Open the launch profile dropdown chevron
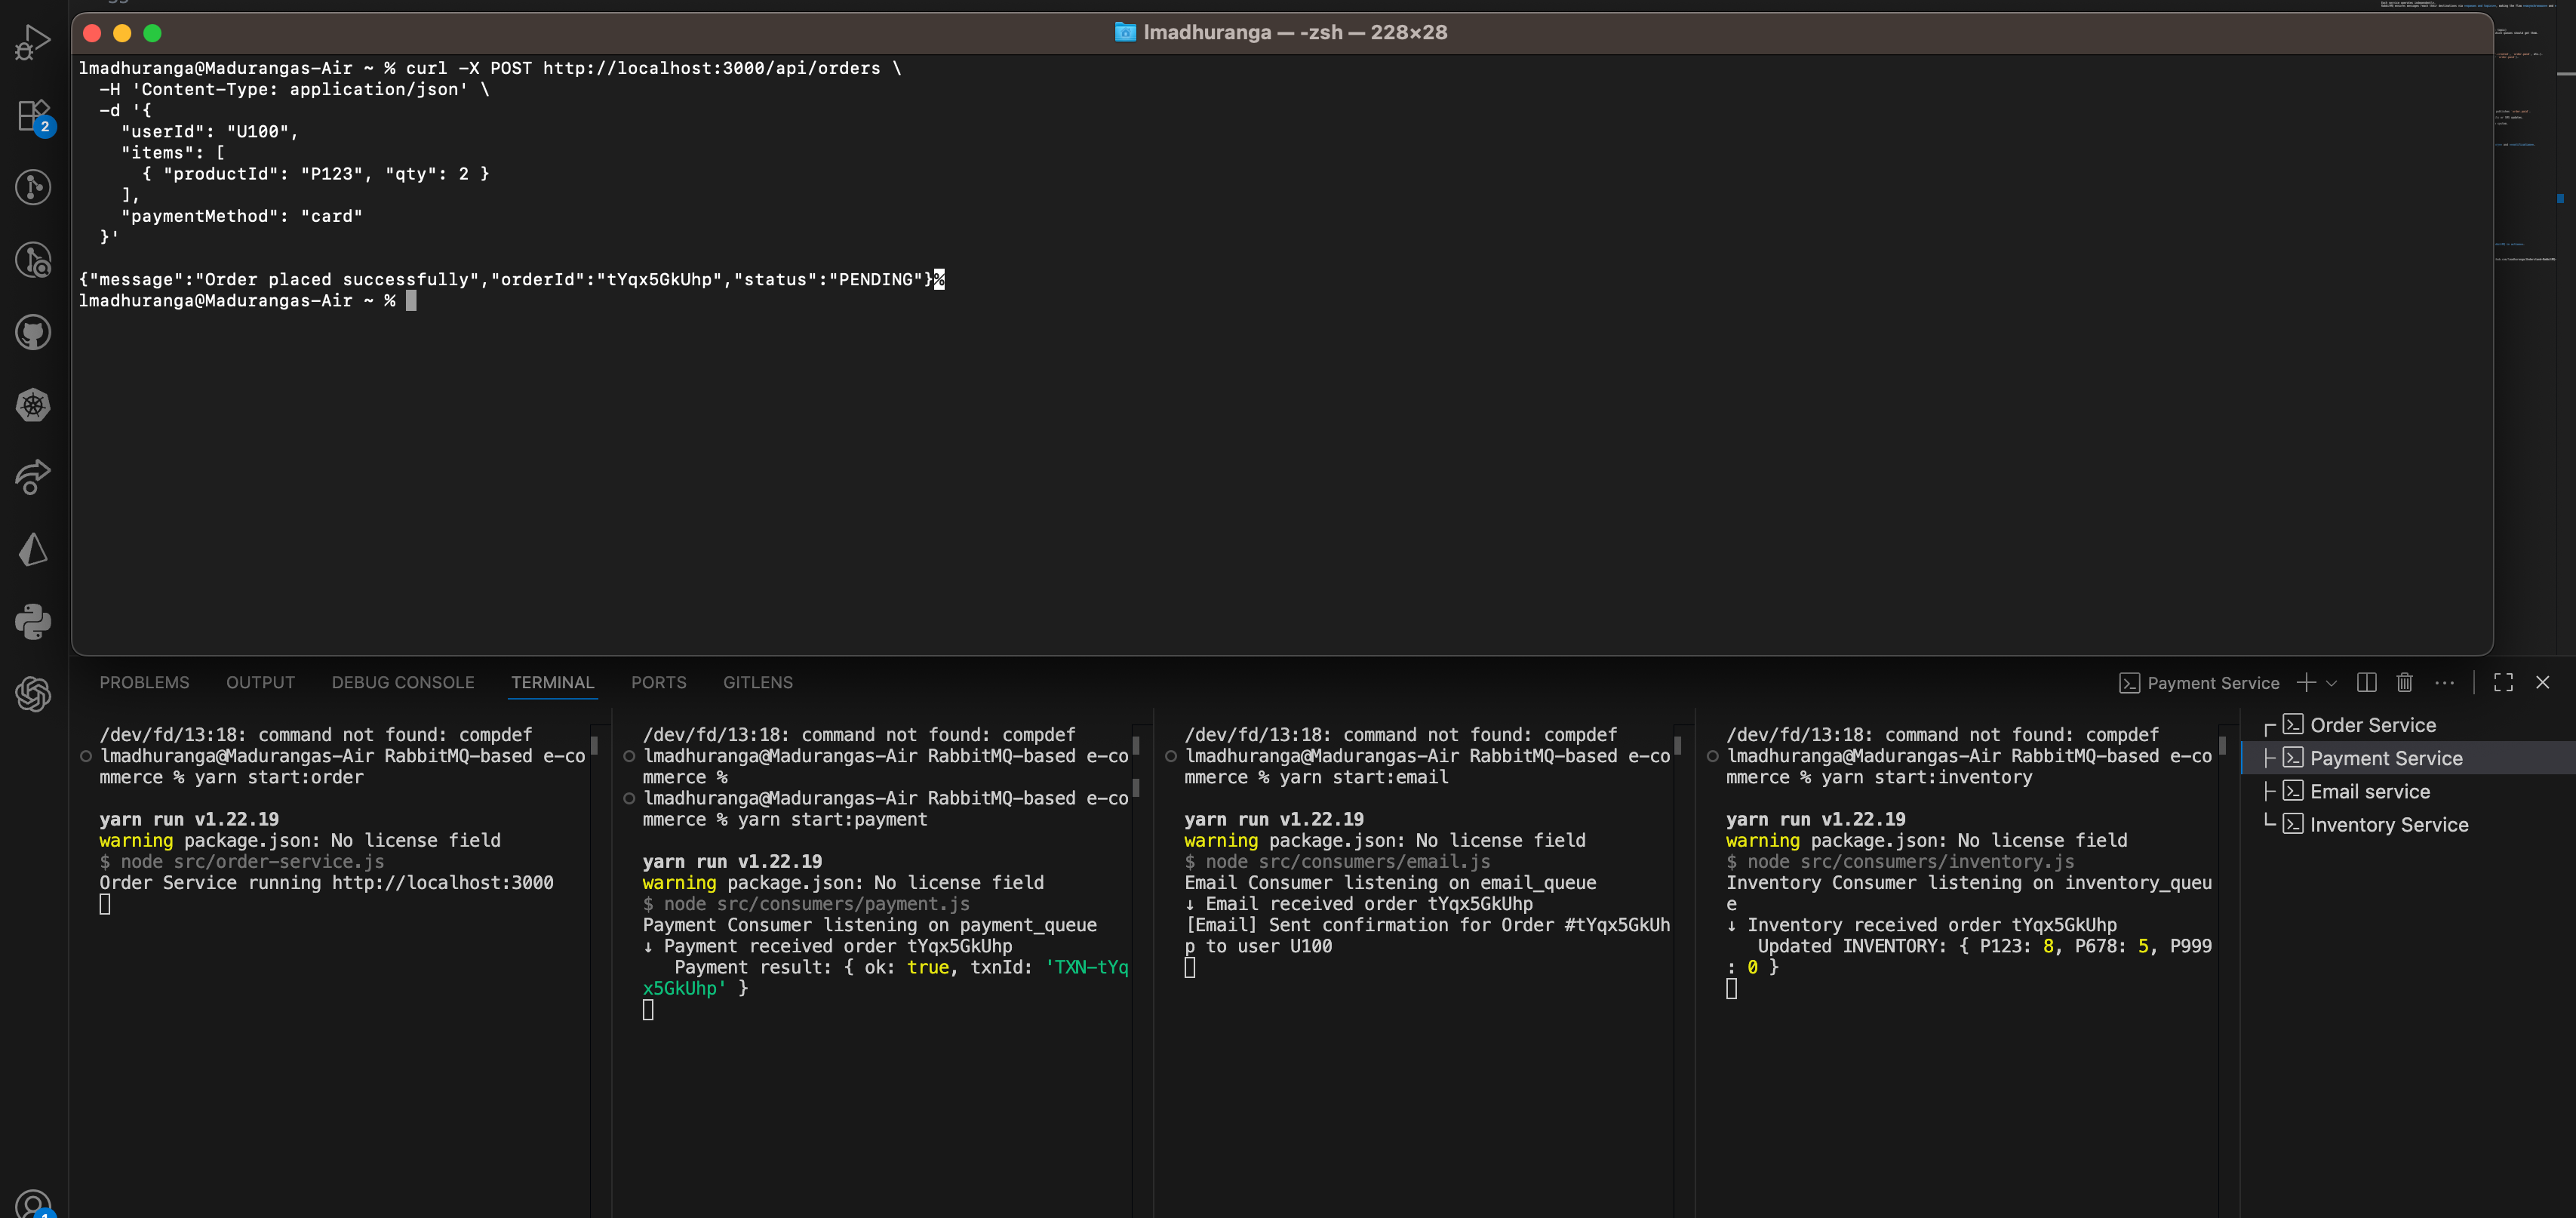Image resolution: width=2576 pixels, height=1218 pixels. [x=2331, y=683]
